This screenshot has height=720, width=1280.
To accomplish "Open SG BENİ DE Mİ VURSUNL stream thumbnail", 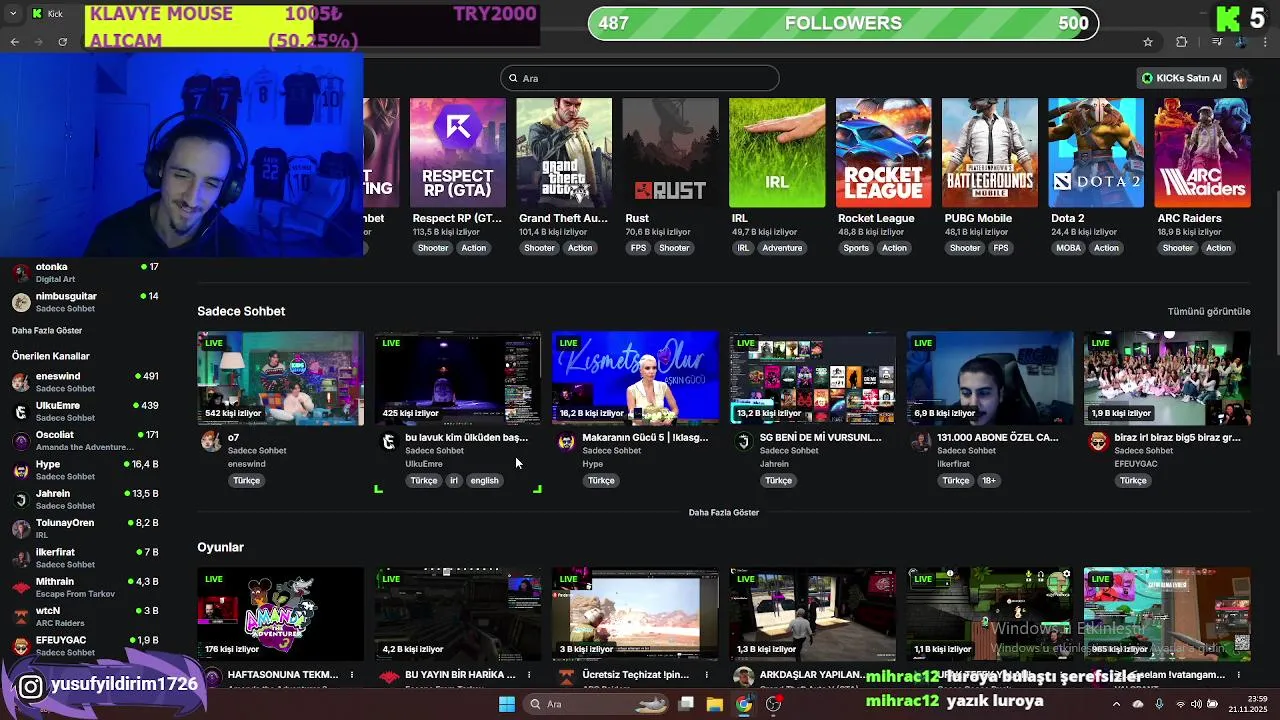I will coord(812,378).
